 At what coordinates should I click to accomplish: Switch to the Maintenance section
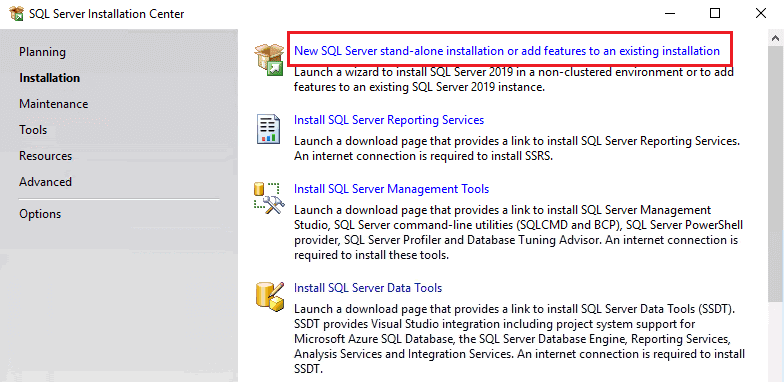[54, 104]
